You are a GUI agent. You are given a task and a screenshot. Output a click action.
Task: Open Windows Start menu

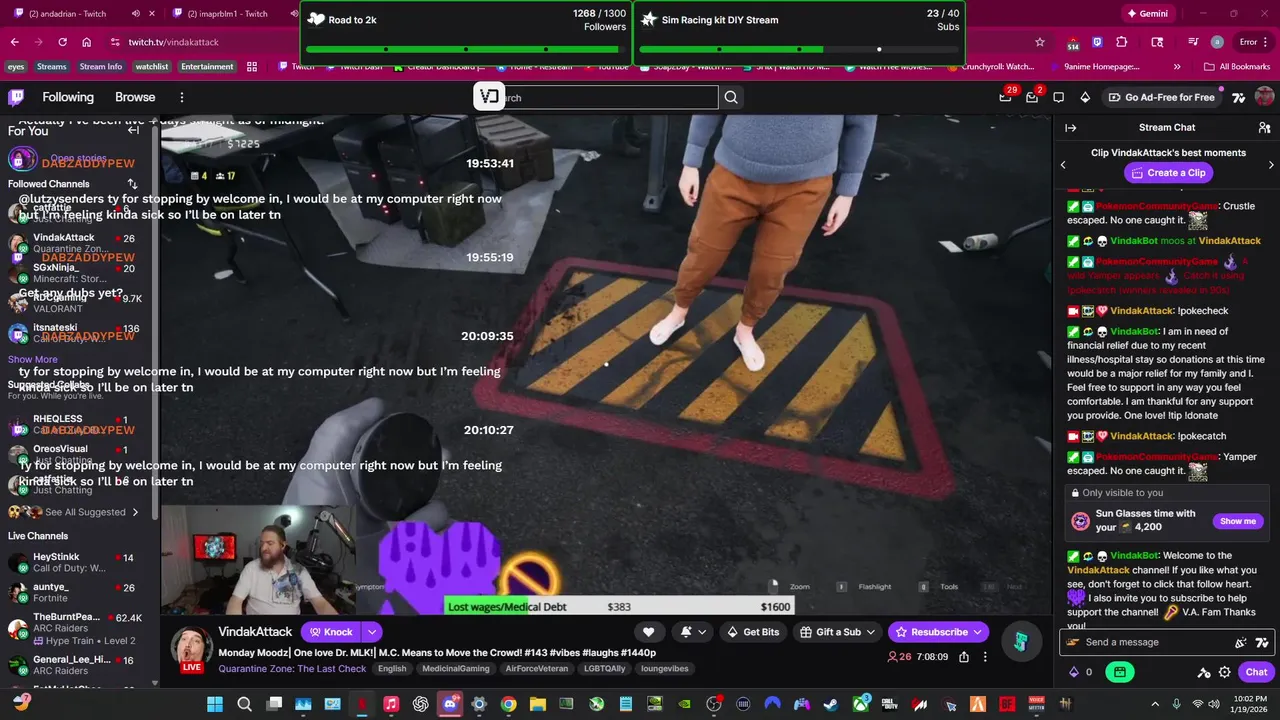(x=214, y=704)
